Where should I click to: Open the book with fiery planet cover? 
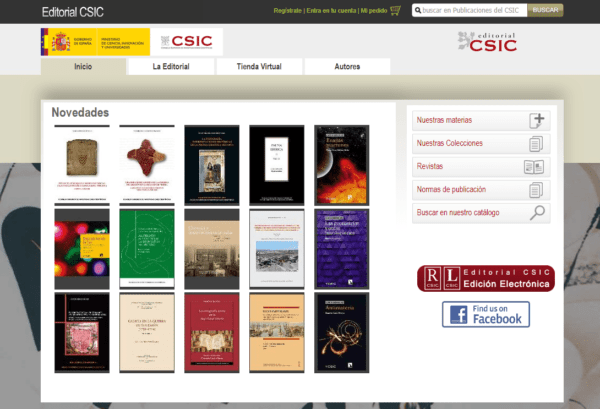coord(342,165)
